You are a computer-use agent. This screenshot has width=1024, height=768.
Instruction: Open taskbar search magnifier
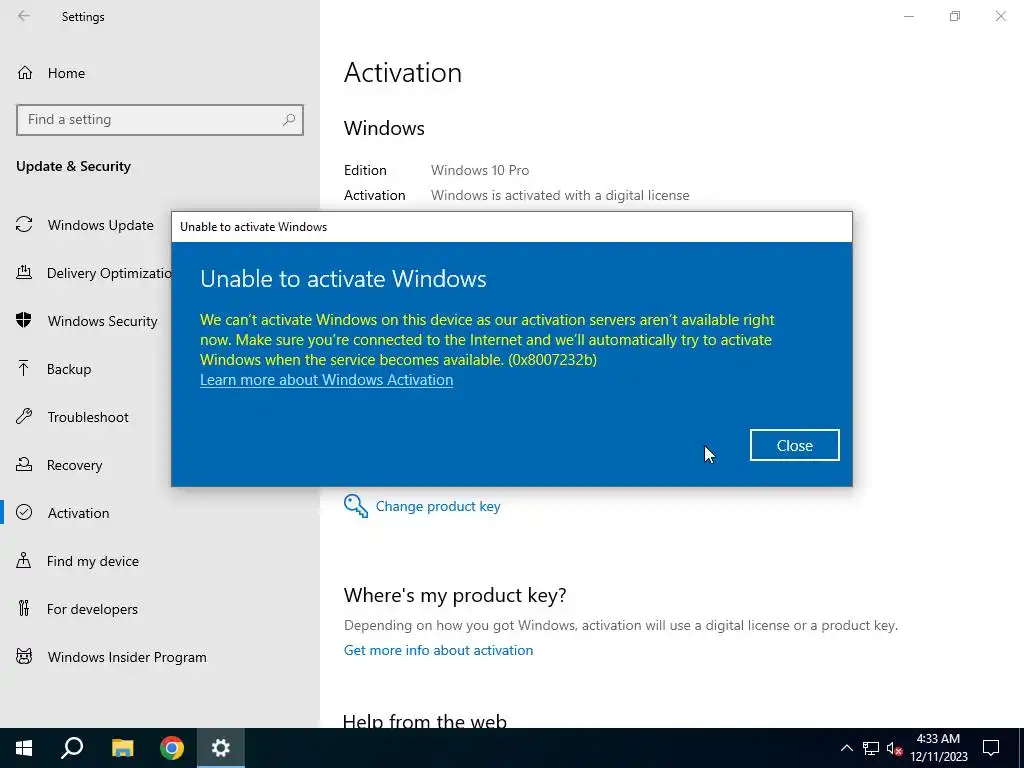click(72, 748)
